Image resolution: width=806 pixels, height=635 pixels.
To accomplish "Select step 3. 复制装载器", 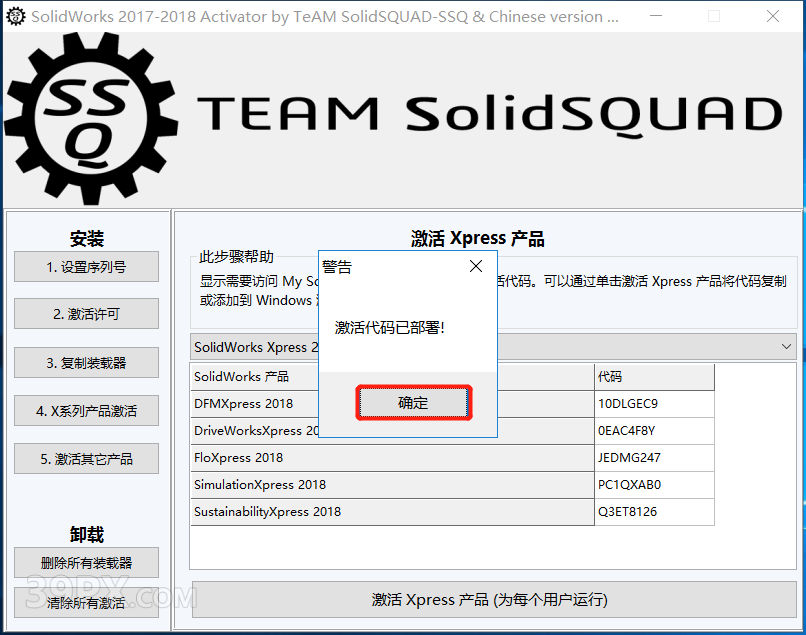I will (x=86, y=363).
